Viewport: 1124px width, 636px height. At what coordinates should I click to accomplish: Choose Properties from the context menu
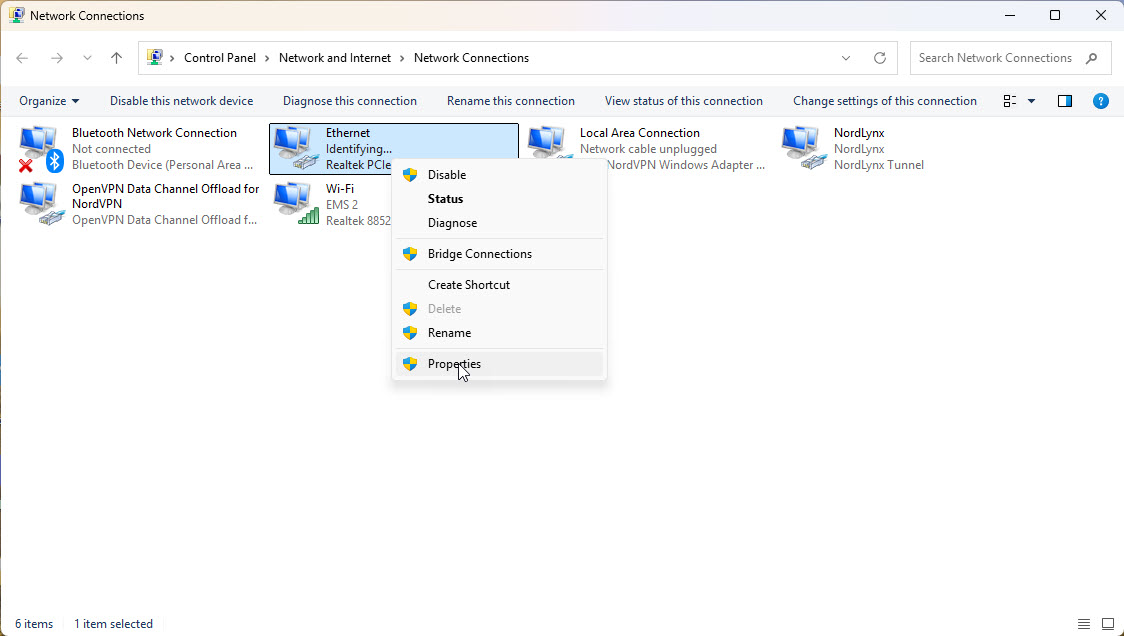pyautogui.click(x=454, y=364)
